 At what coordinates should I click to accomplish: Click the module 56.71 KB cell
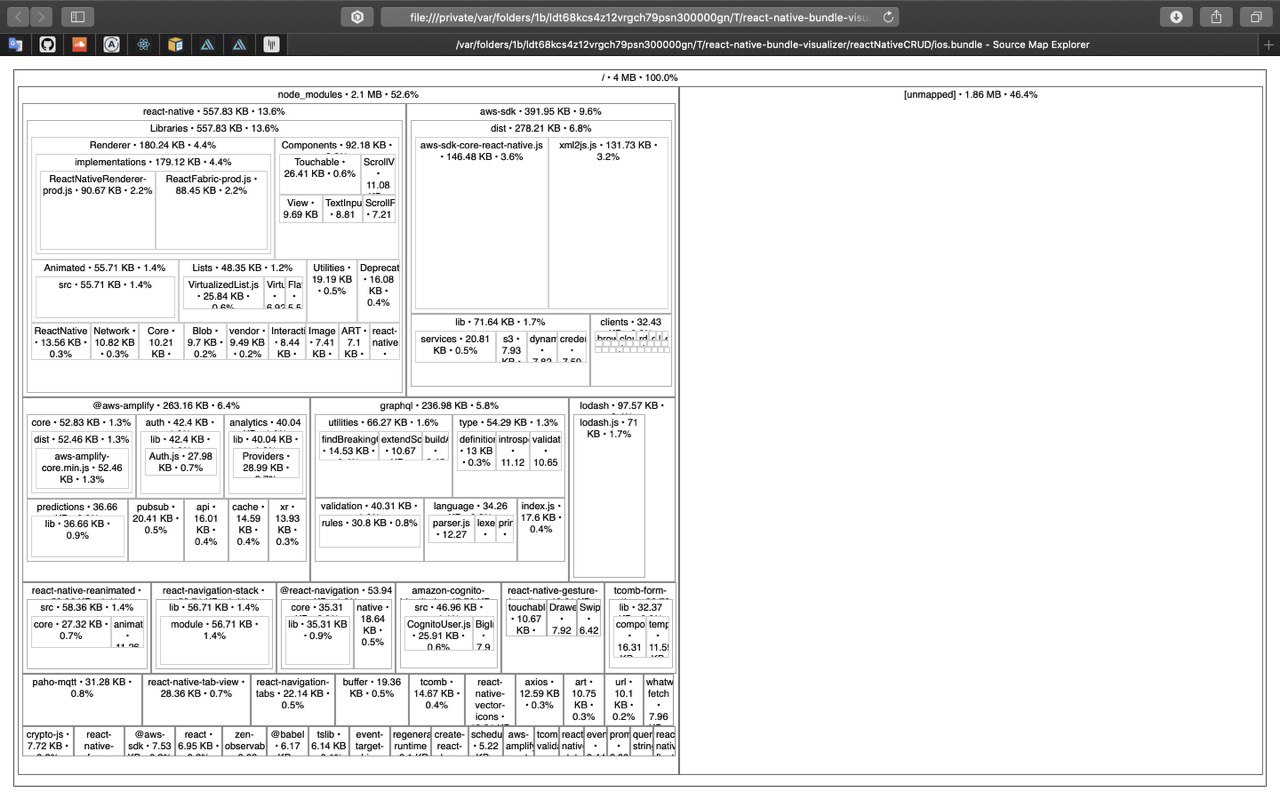click(214, 642)
